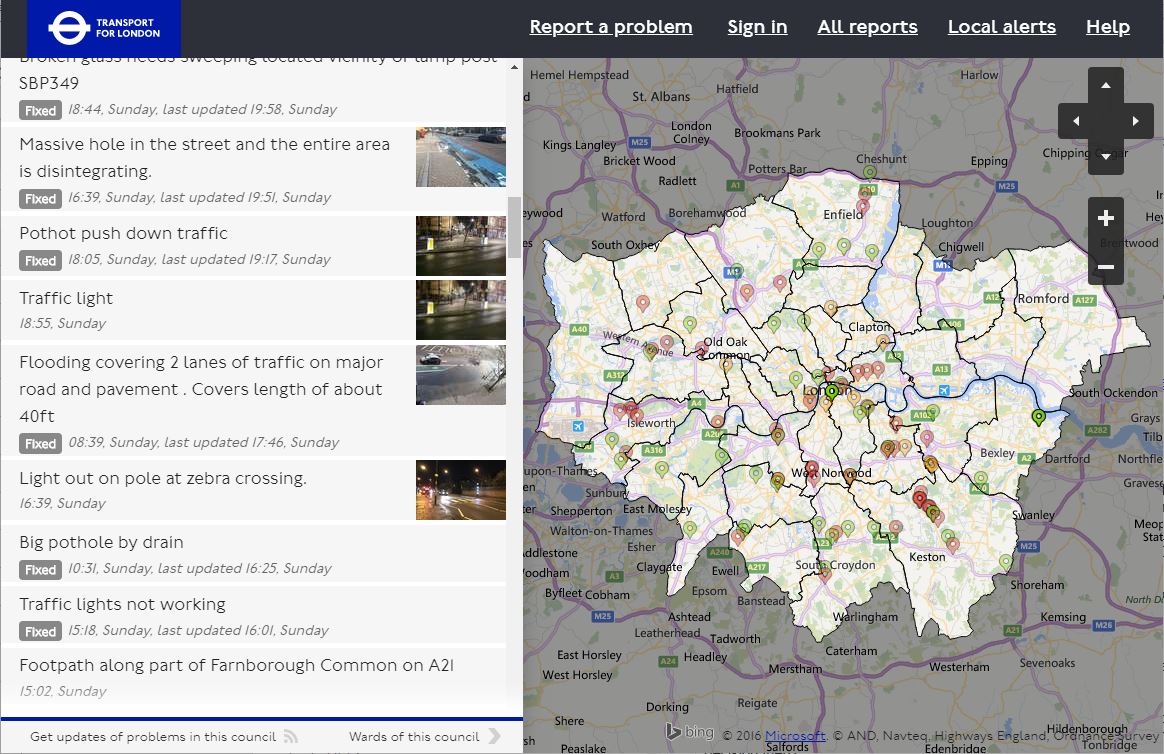Pan the map right with arrow
Viewport: 1164px width, 754px height.
click(1136, 121)
